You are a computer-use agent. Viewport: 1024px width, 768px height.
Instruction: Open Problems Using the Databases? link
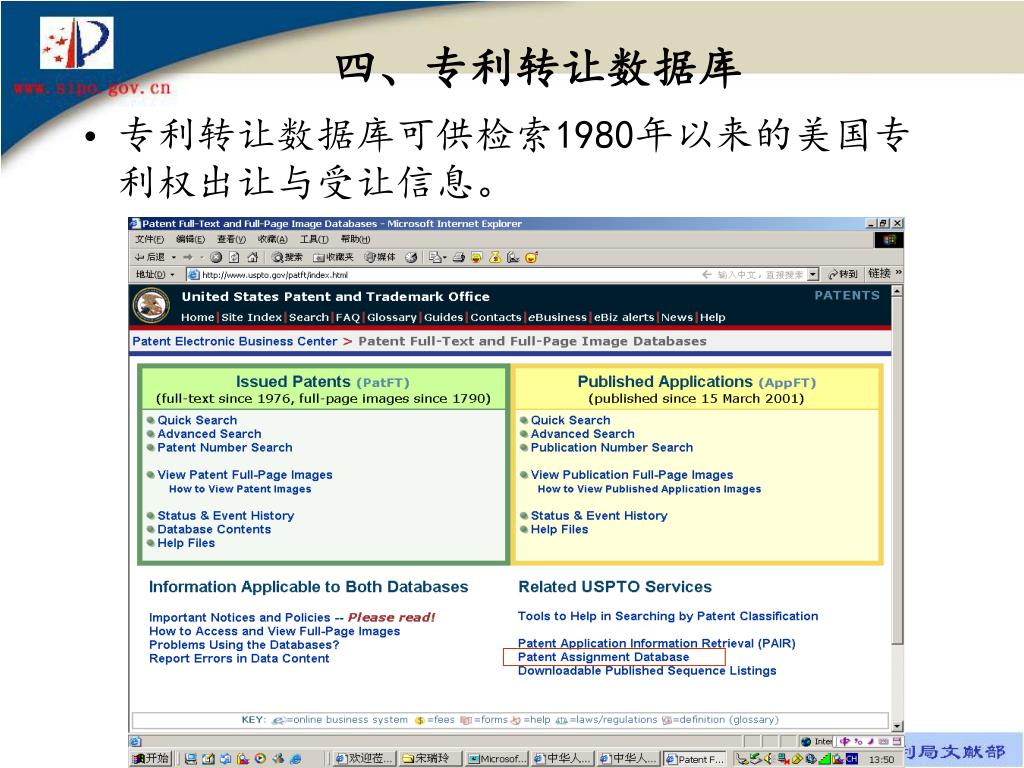[244, 645]
